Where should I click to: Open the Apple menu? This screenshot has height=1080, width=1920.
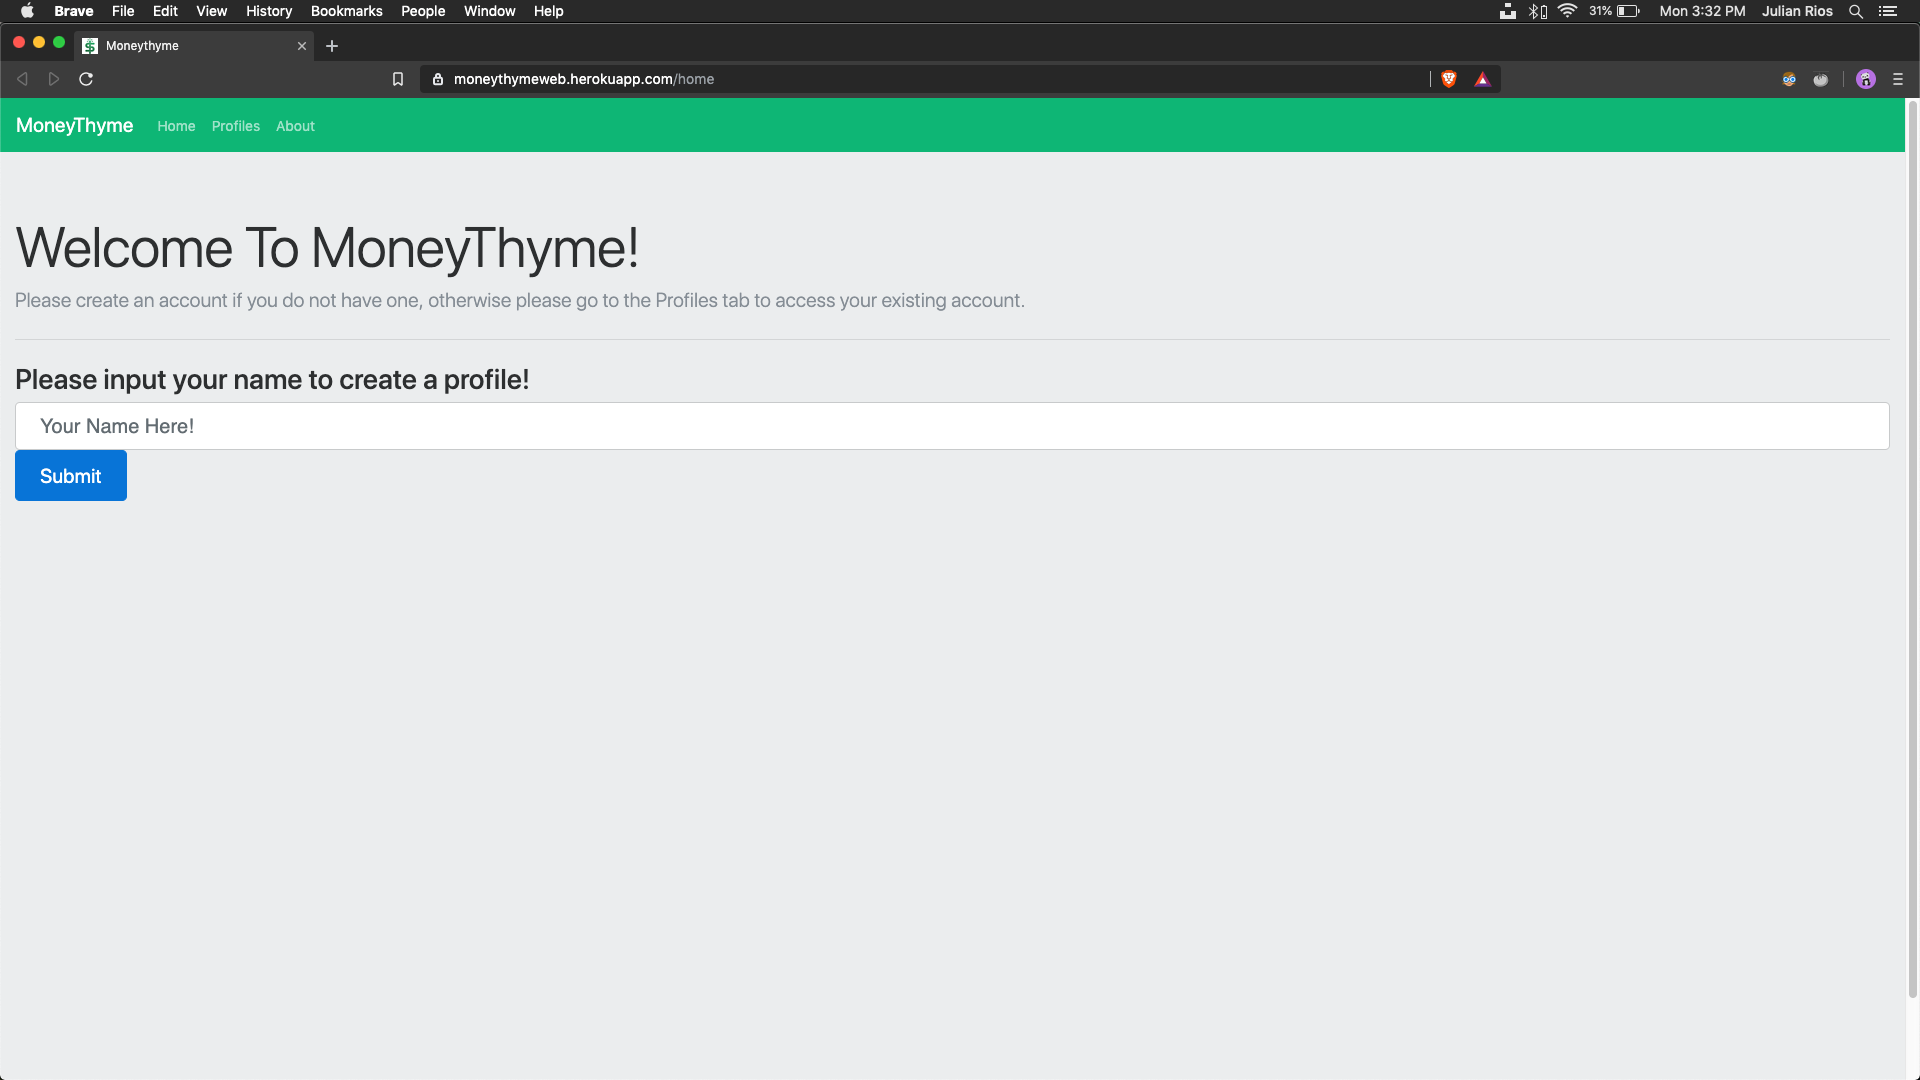[x=27, y=11]
